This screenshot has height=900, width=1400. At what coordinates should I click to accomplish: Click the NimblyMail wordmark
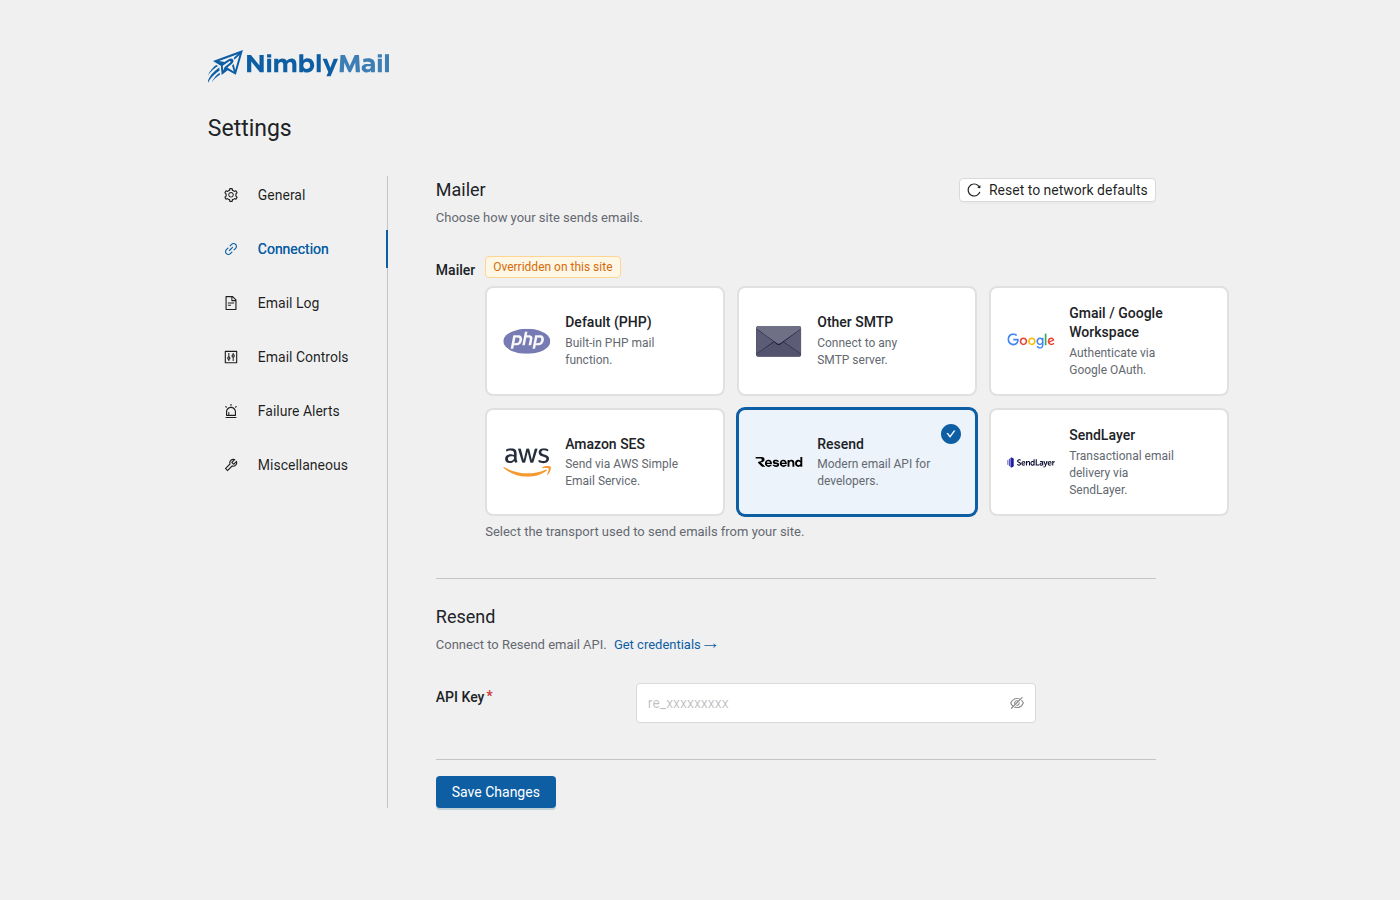pos(318,64)
